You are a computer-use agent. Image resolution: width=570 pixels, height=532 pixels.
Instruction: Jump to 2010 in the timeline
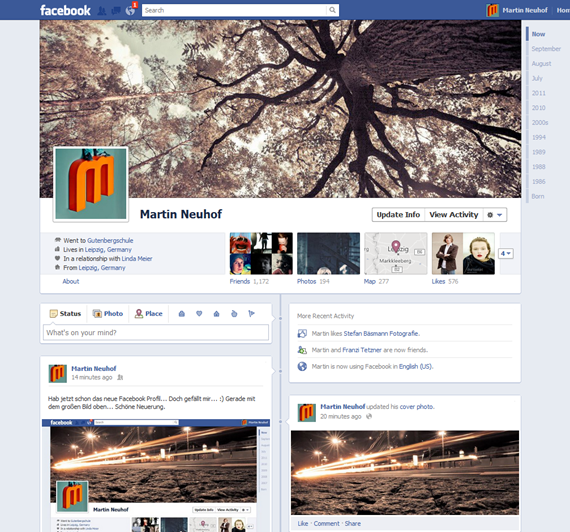[538, 108]
